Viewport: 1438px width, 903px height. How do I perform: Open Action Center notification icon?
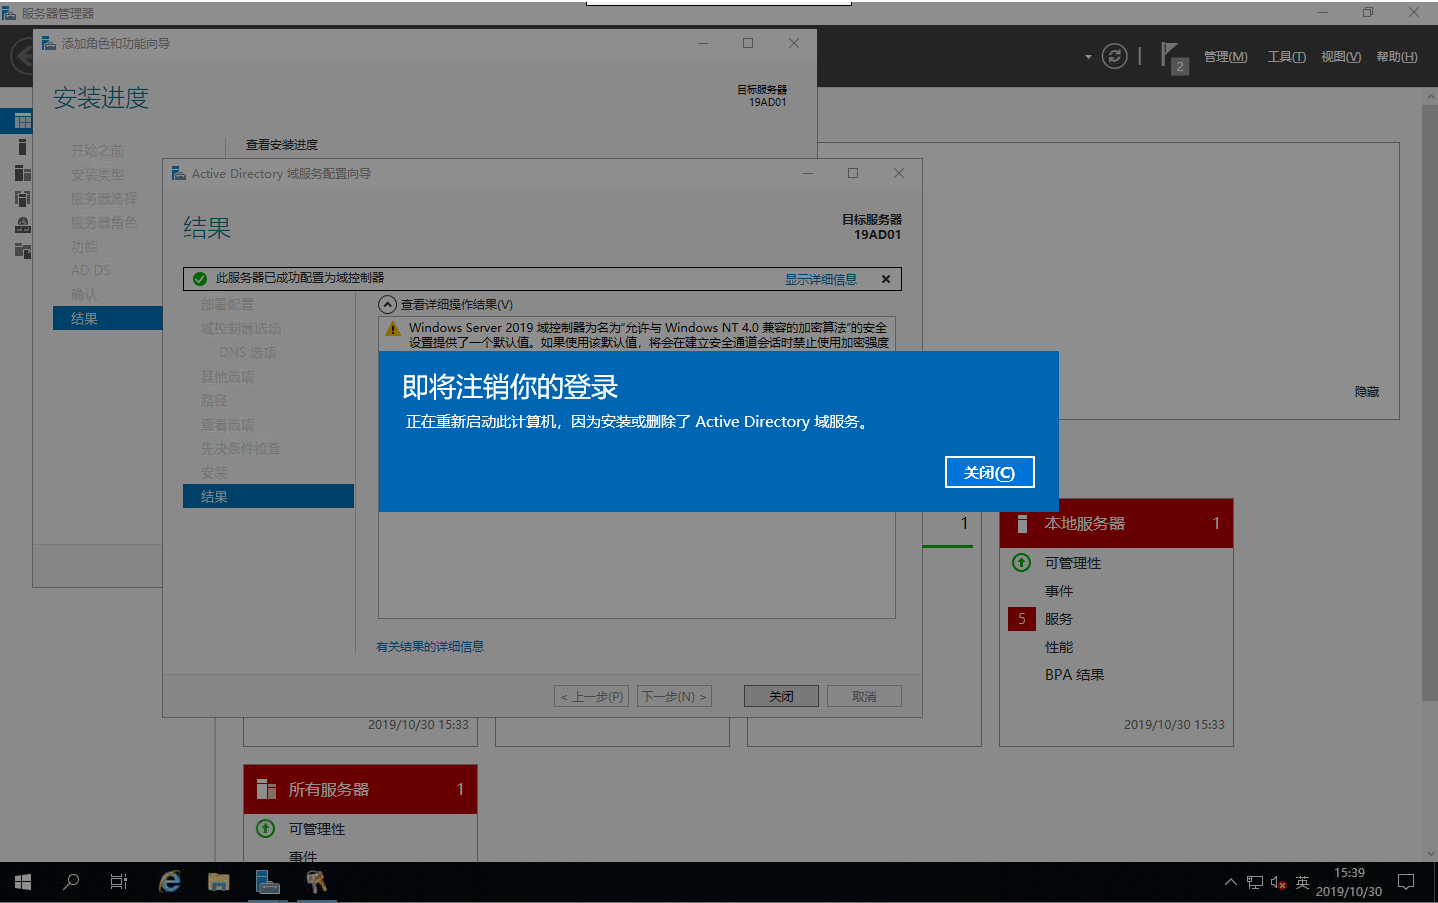tap(1406, 882)
